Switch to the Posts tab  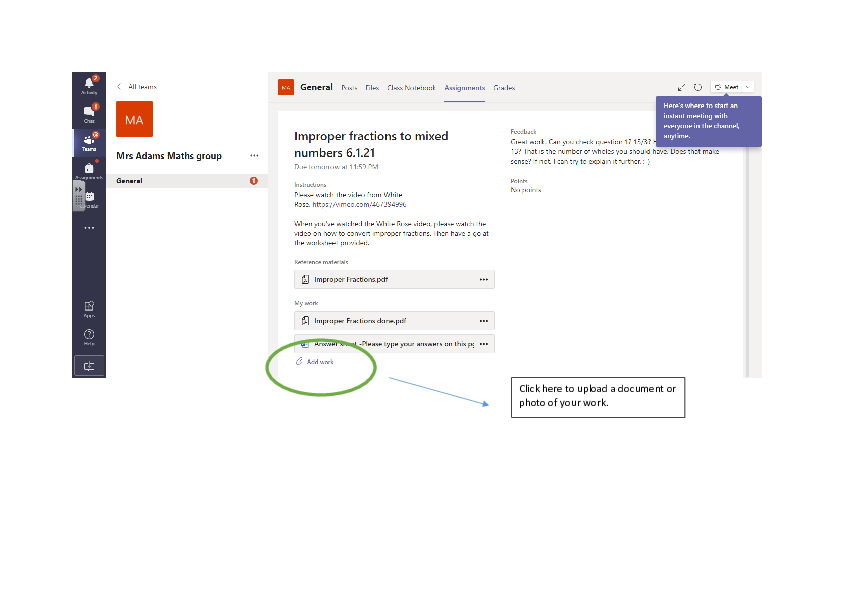(x=349, y=88)
